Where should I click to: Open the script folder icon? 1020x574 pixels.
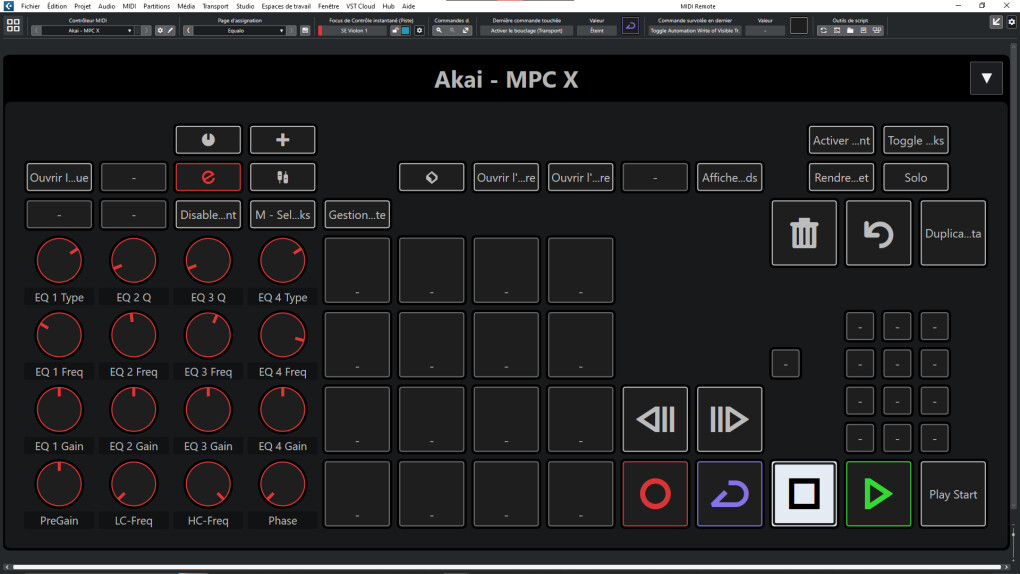coord(850,31)
